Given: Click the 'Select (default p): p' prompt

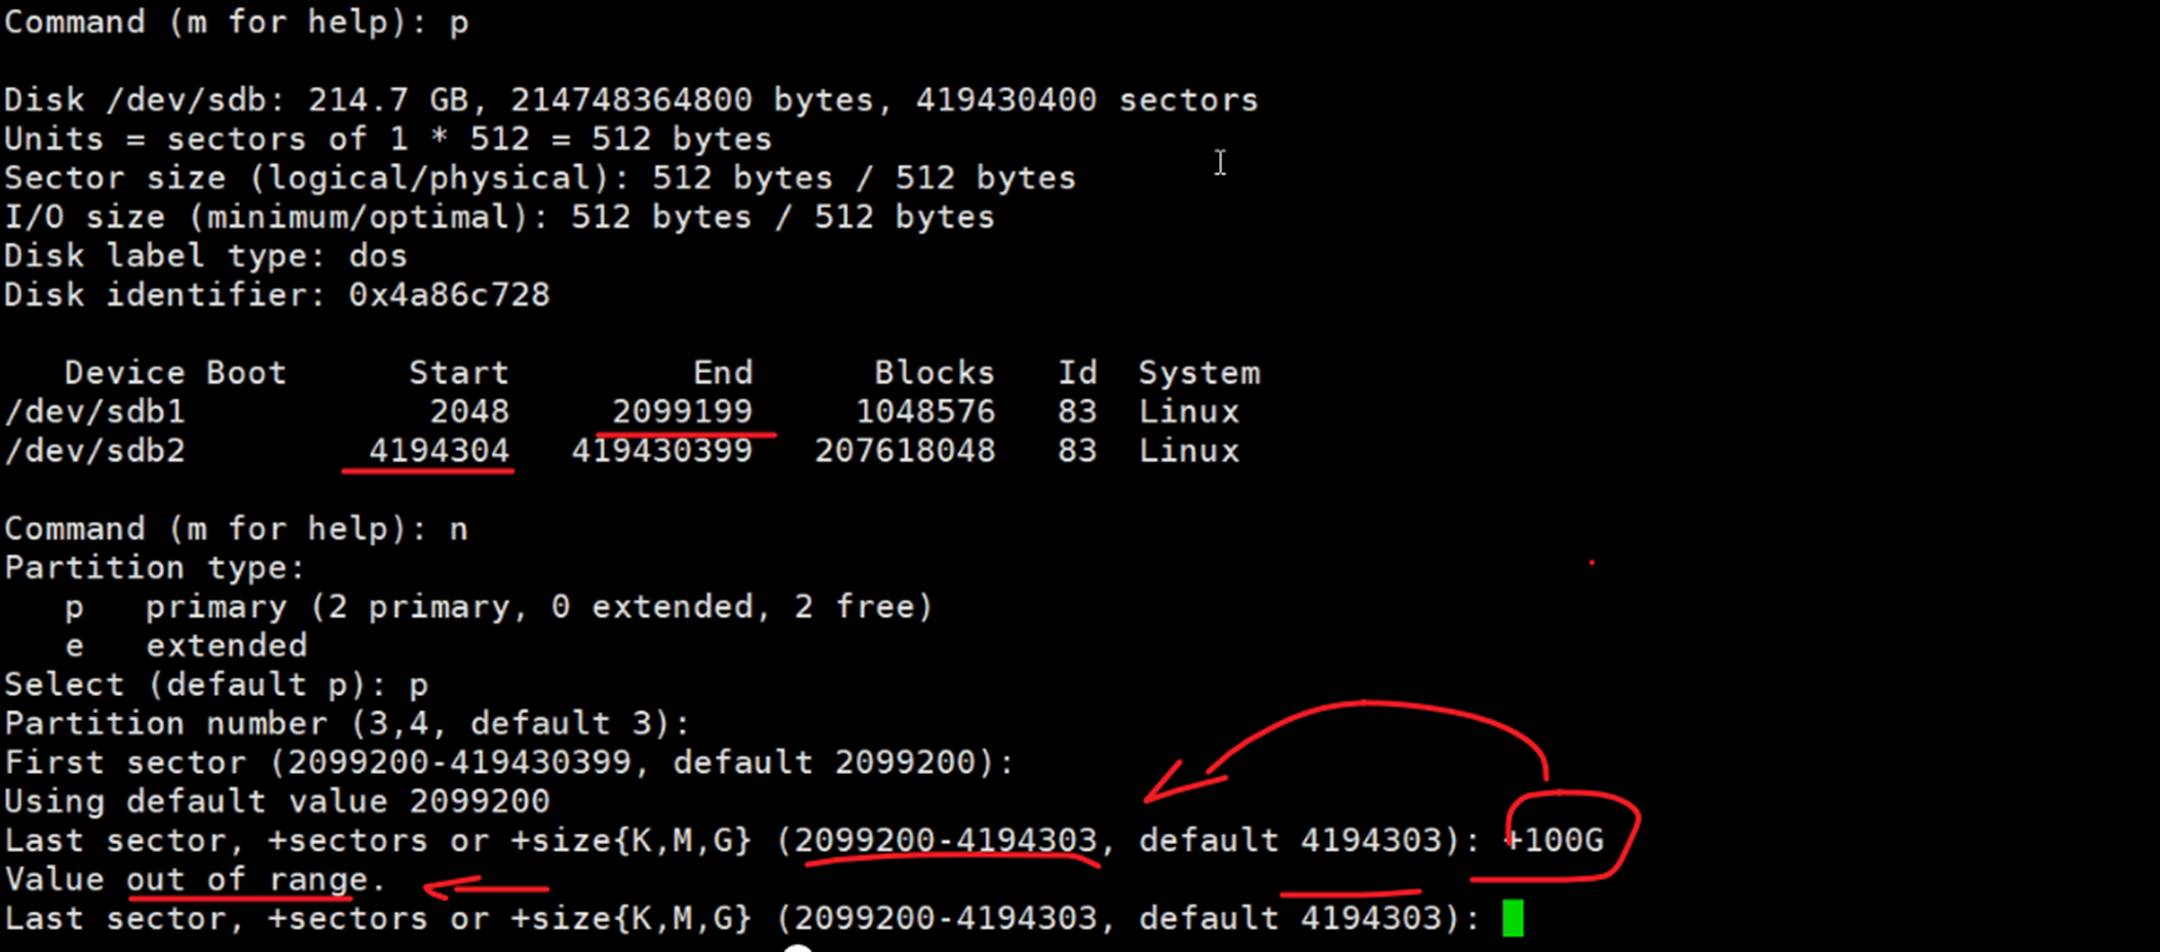Looking at the screenshot, I should [216, 685].
